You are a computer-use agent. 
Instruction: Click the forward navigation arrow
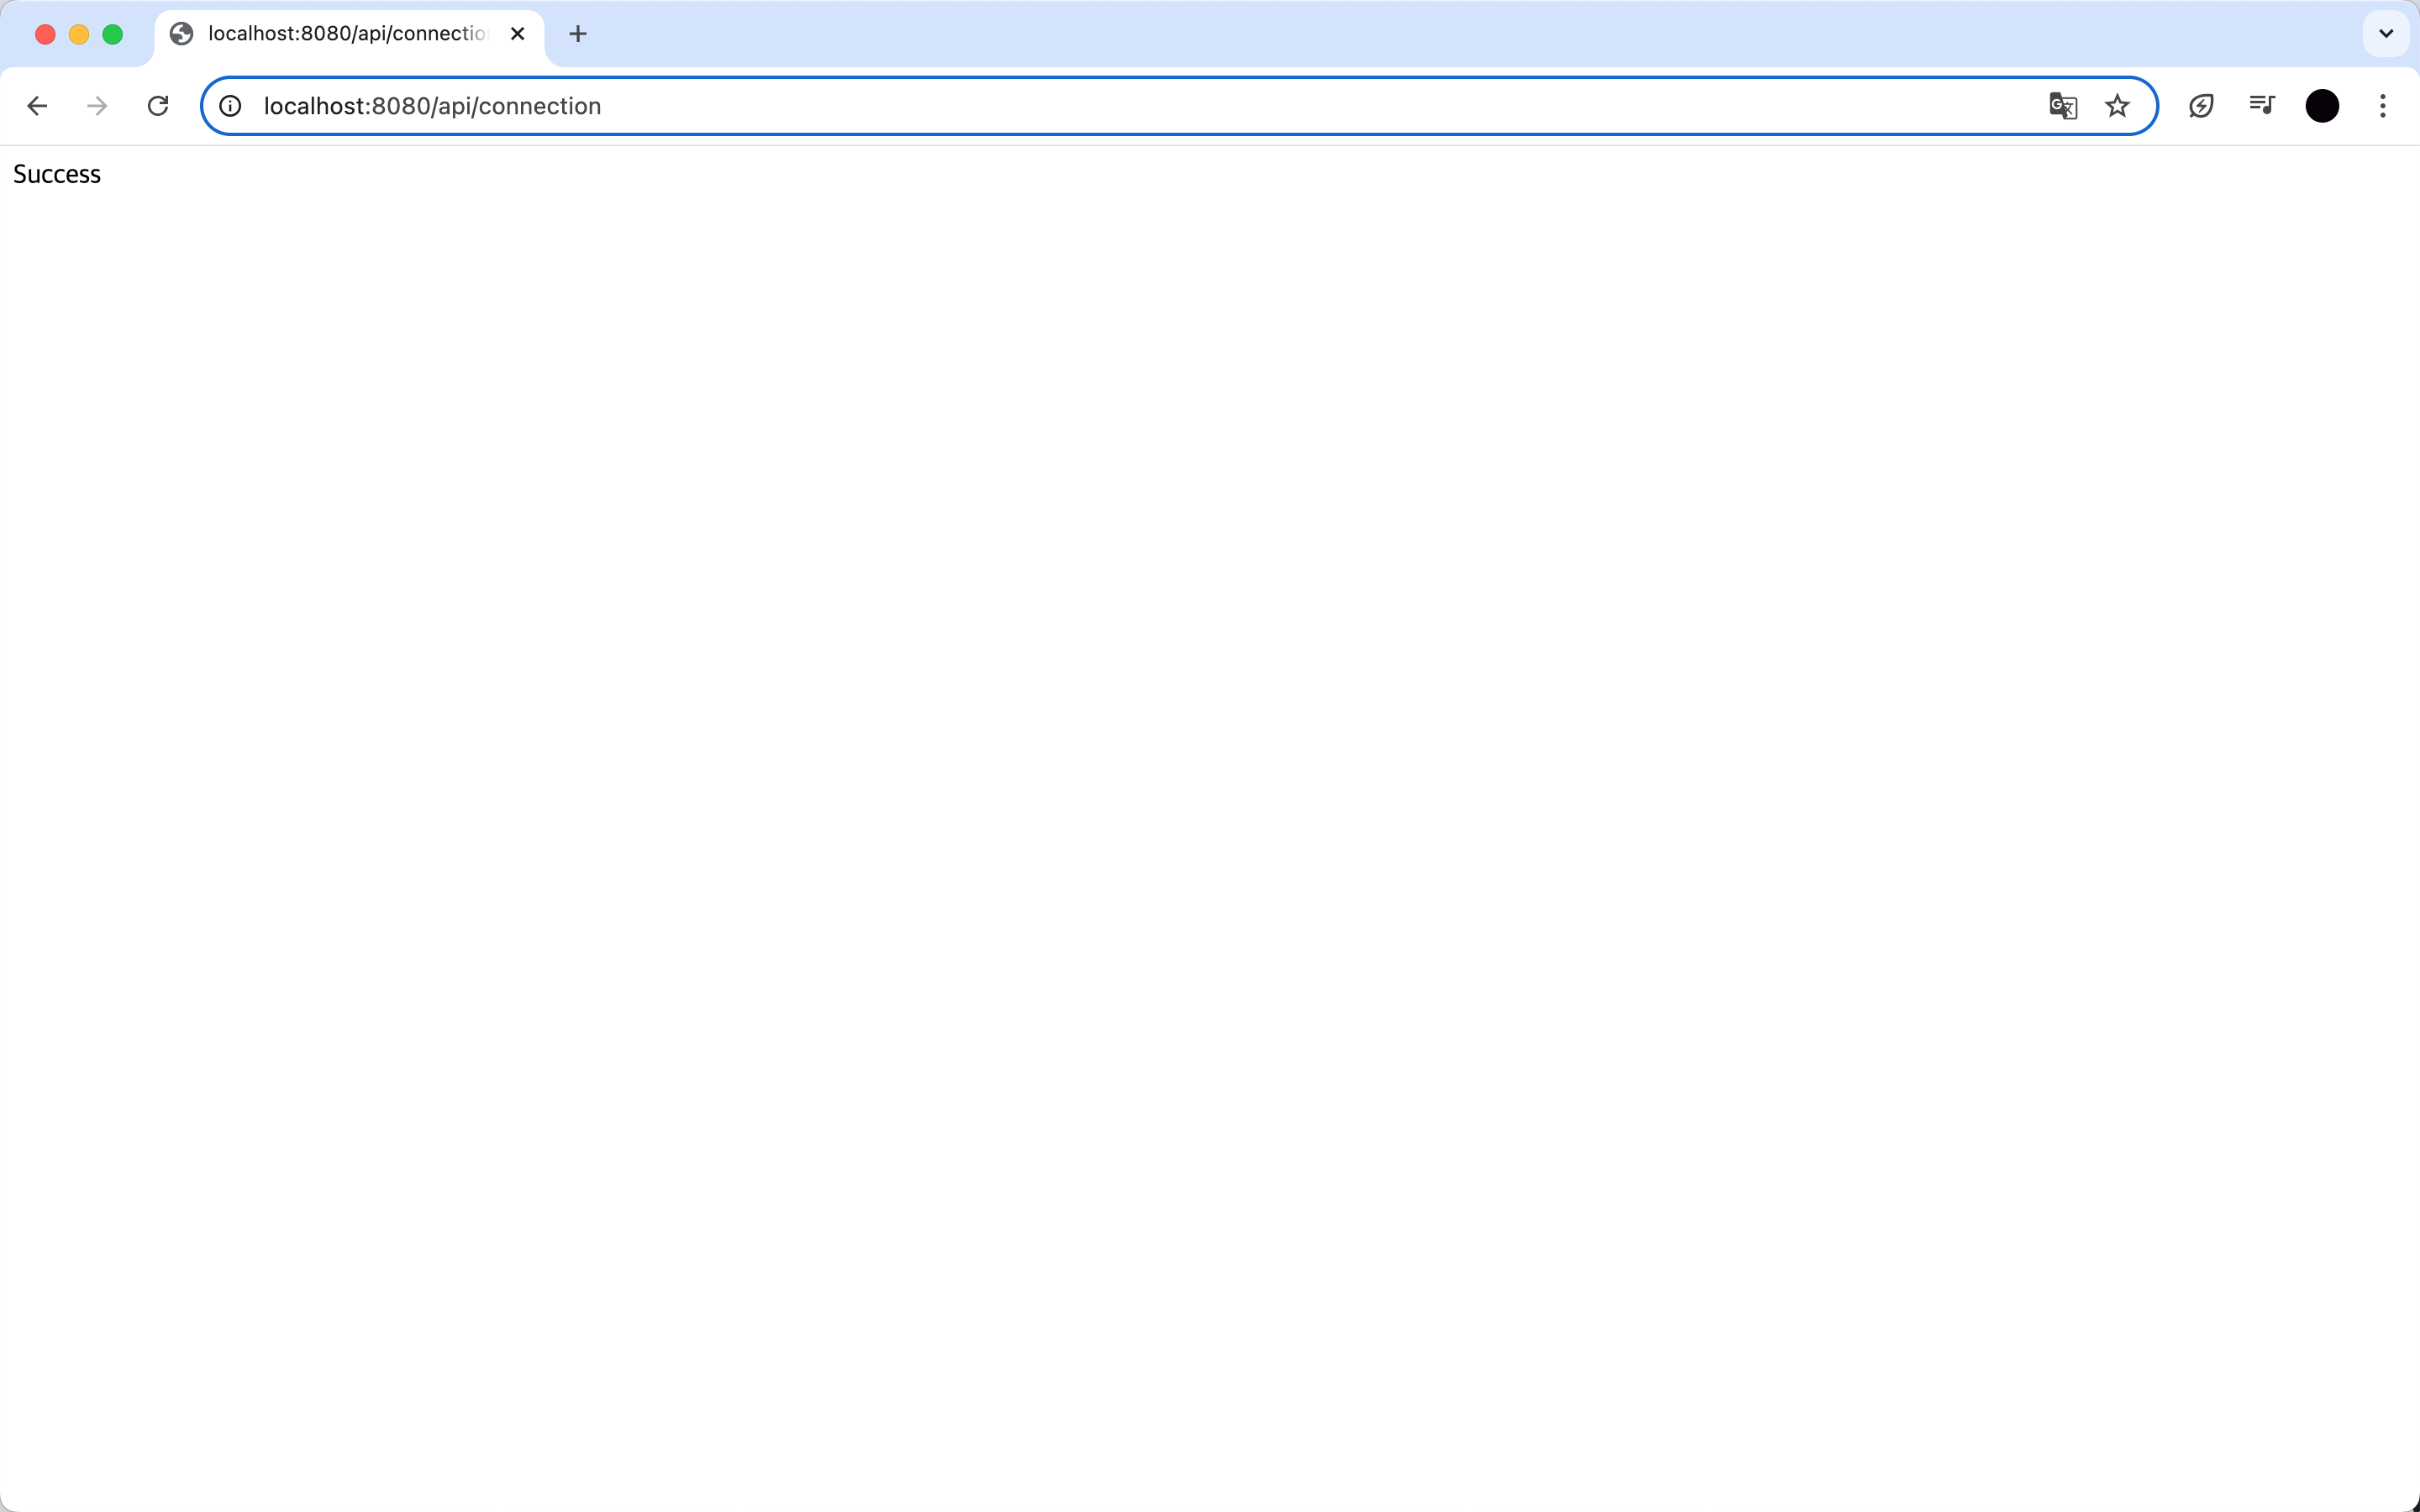point(97,106)
